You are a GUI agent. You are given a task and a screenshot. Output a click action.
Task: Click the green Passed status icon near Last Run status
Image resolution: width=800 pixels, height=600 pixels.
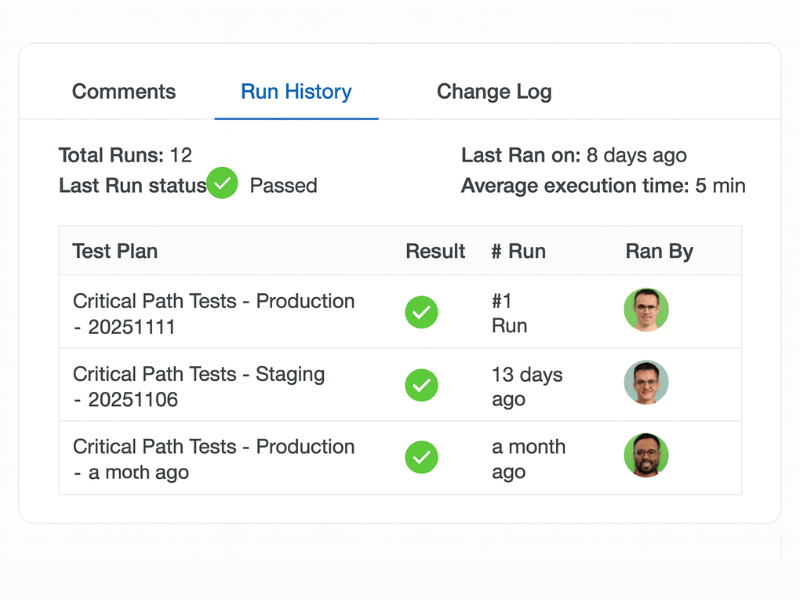(x=222, y=184)
